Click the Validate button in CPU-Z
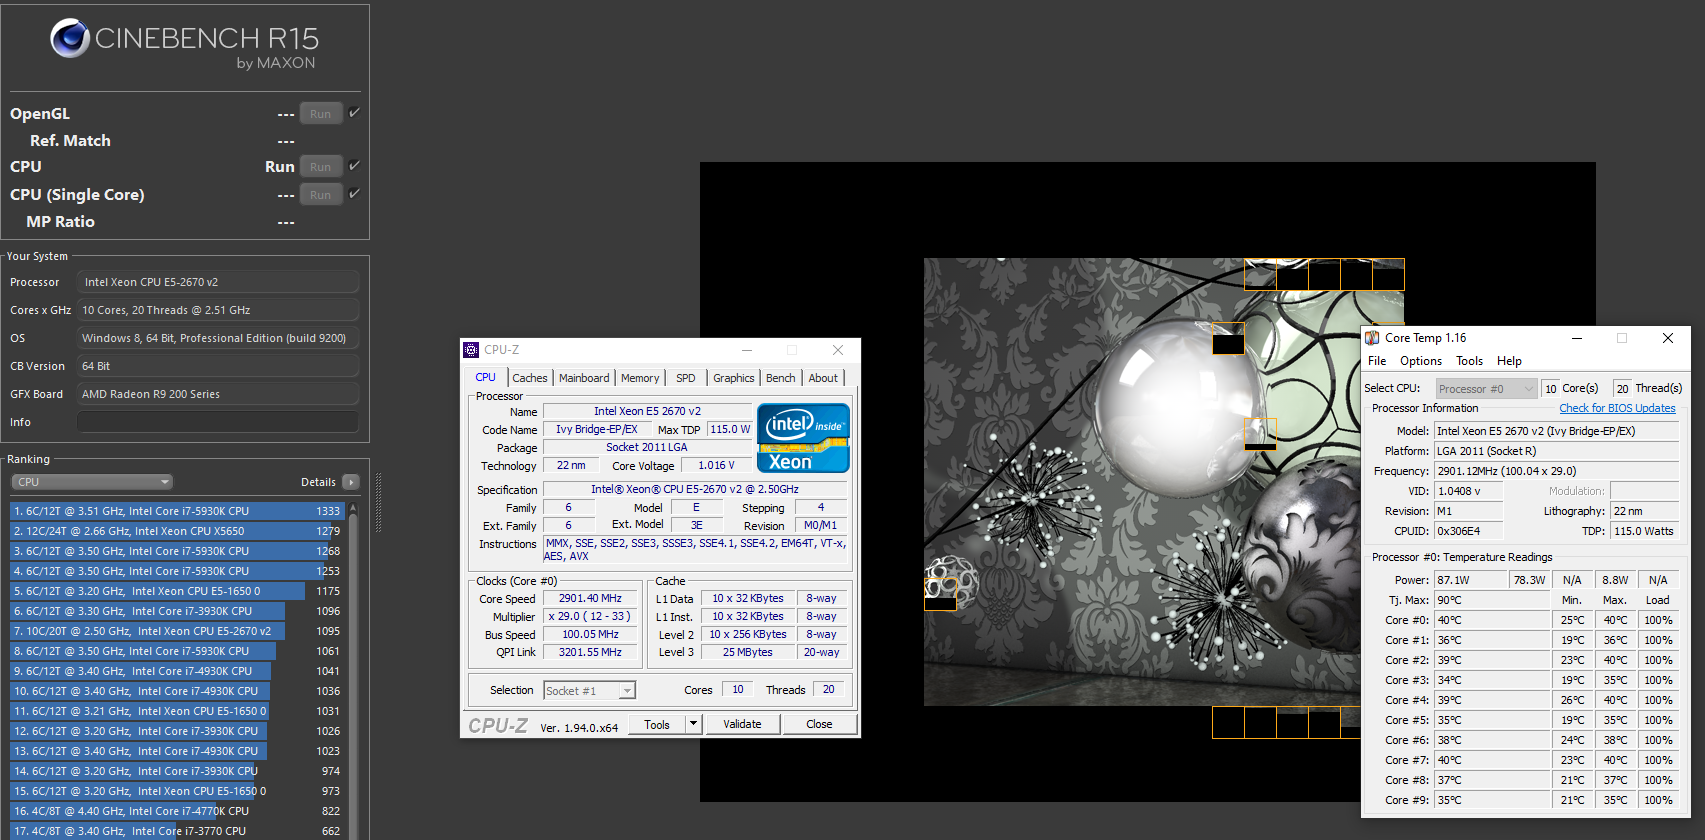 tap(742, 724)
